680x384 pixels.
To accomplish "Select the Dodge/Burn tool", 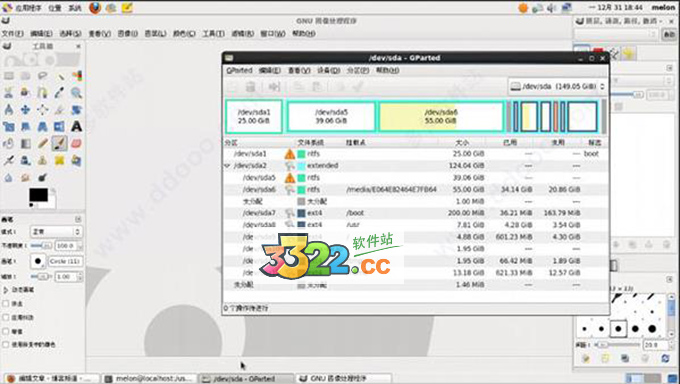I will point(42,177).
